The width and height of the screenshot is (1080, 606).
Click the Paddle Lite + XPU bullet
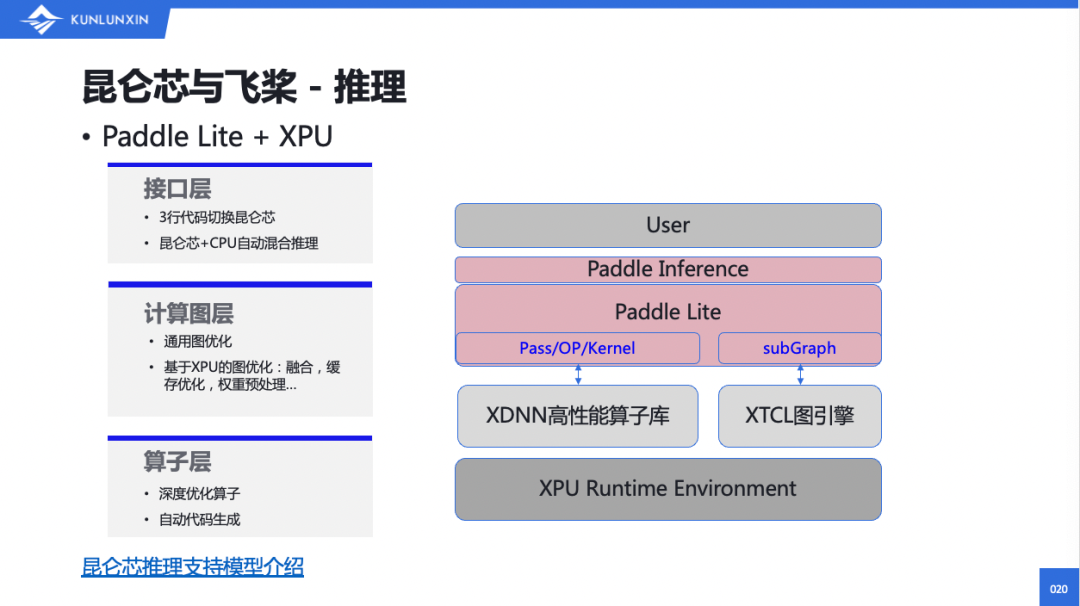[x=217, y=136]
